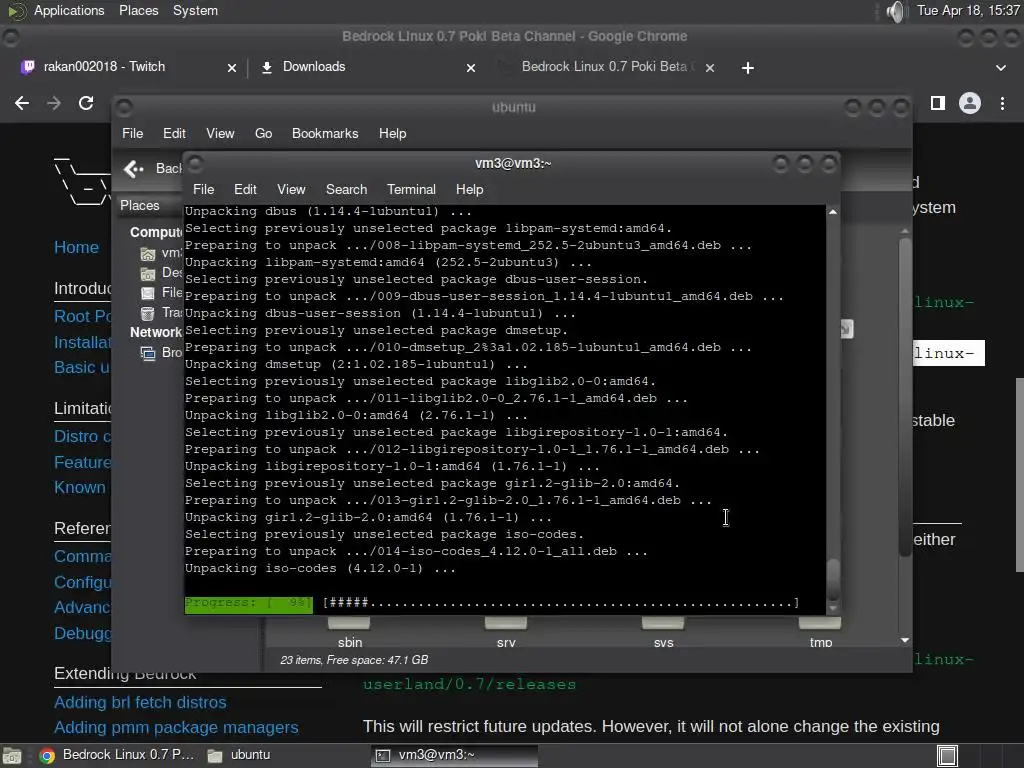1024x768 pixels.
Task: Click the Back arrow in file manager
Action: click(134, 169)
